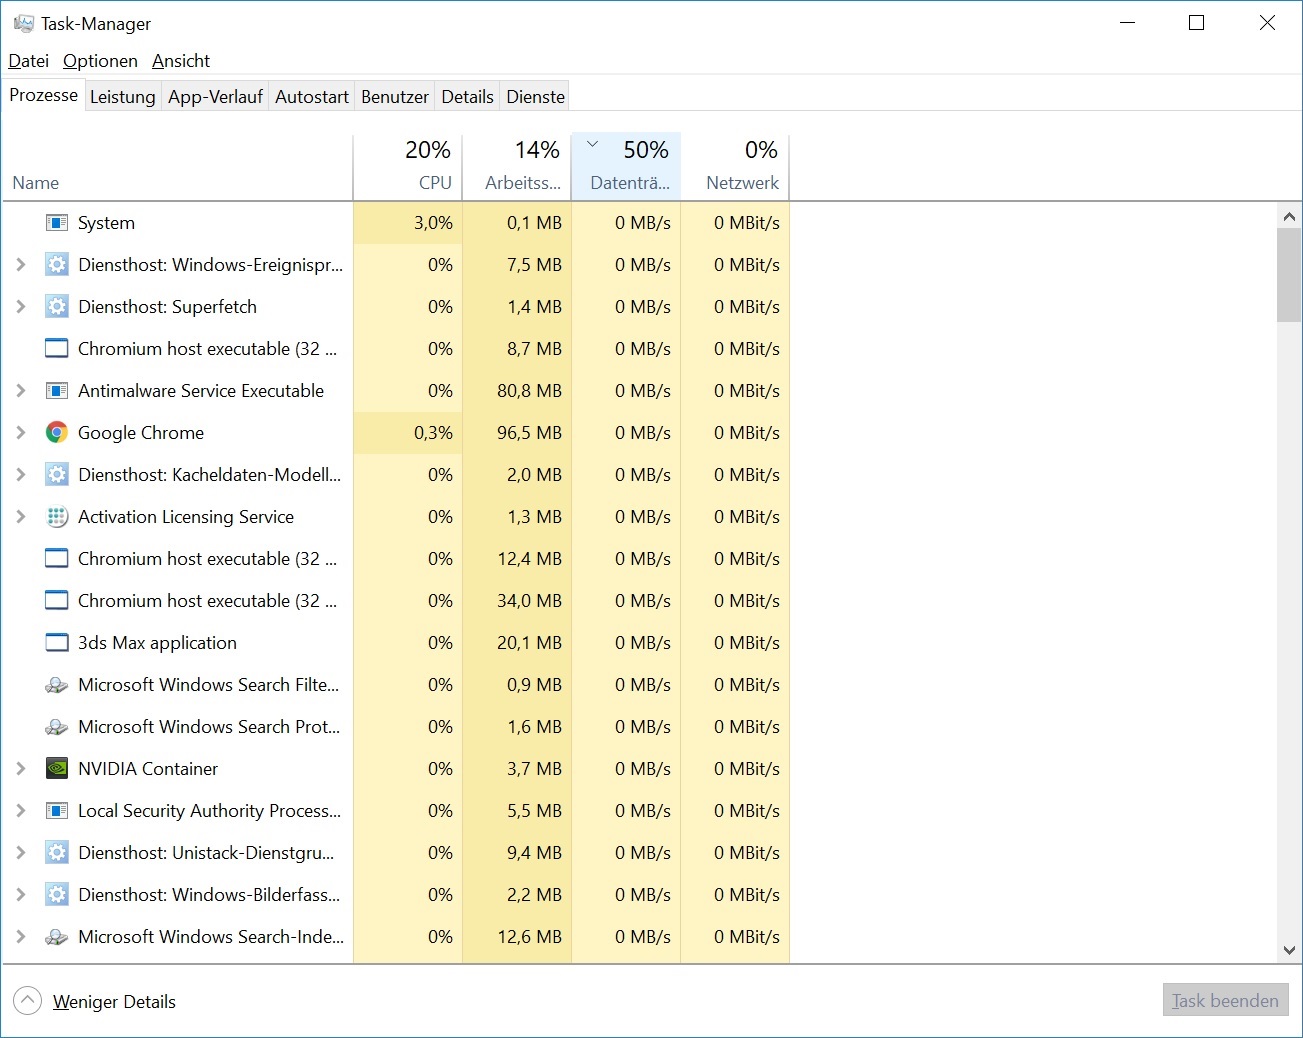Switch to the Details tab
The image size is (1303, 1038).
tap(468, 97)
